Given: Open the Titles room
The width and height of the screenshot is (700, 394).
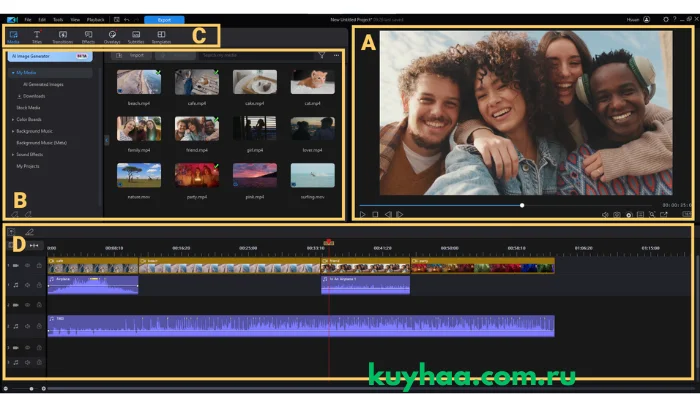Looking at the screenshot, I should coord(37,37).
